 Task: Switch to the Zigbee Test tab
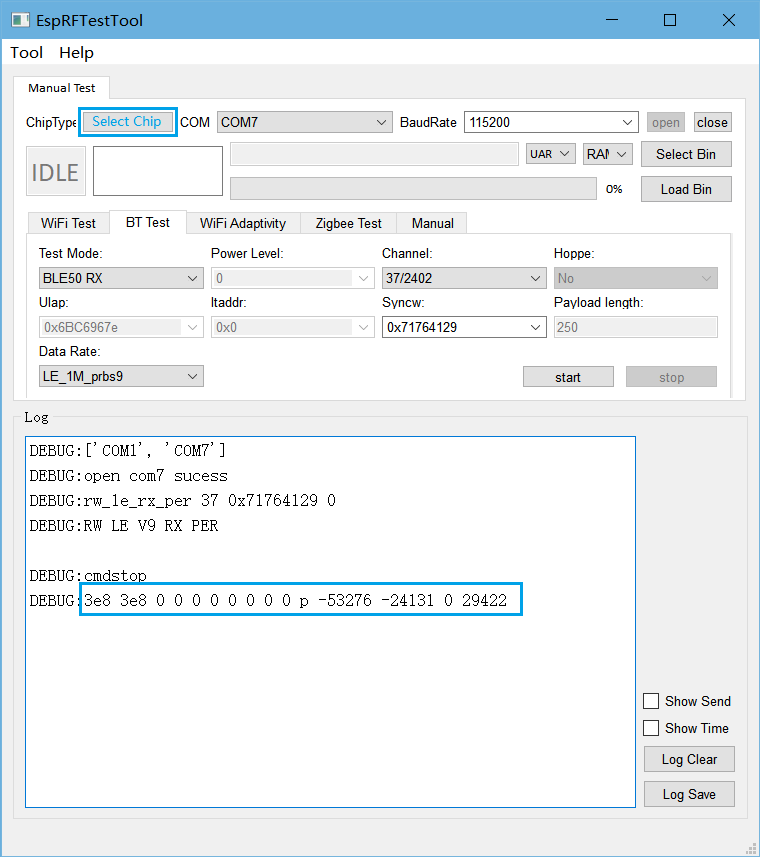pos(348,223)
